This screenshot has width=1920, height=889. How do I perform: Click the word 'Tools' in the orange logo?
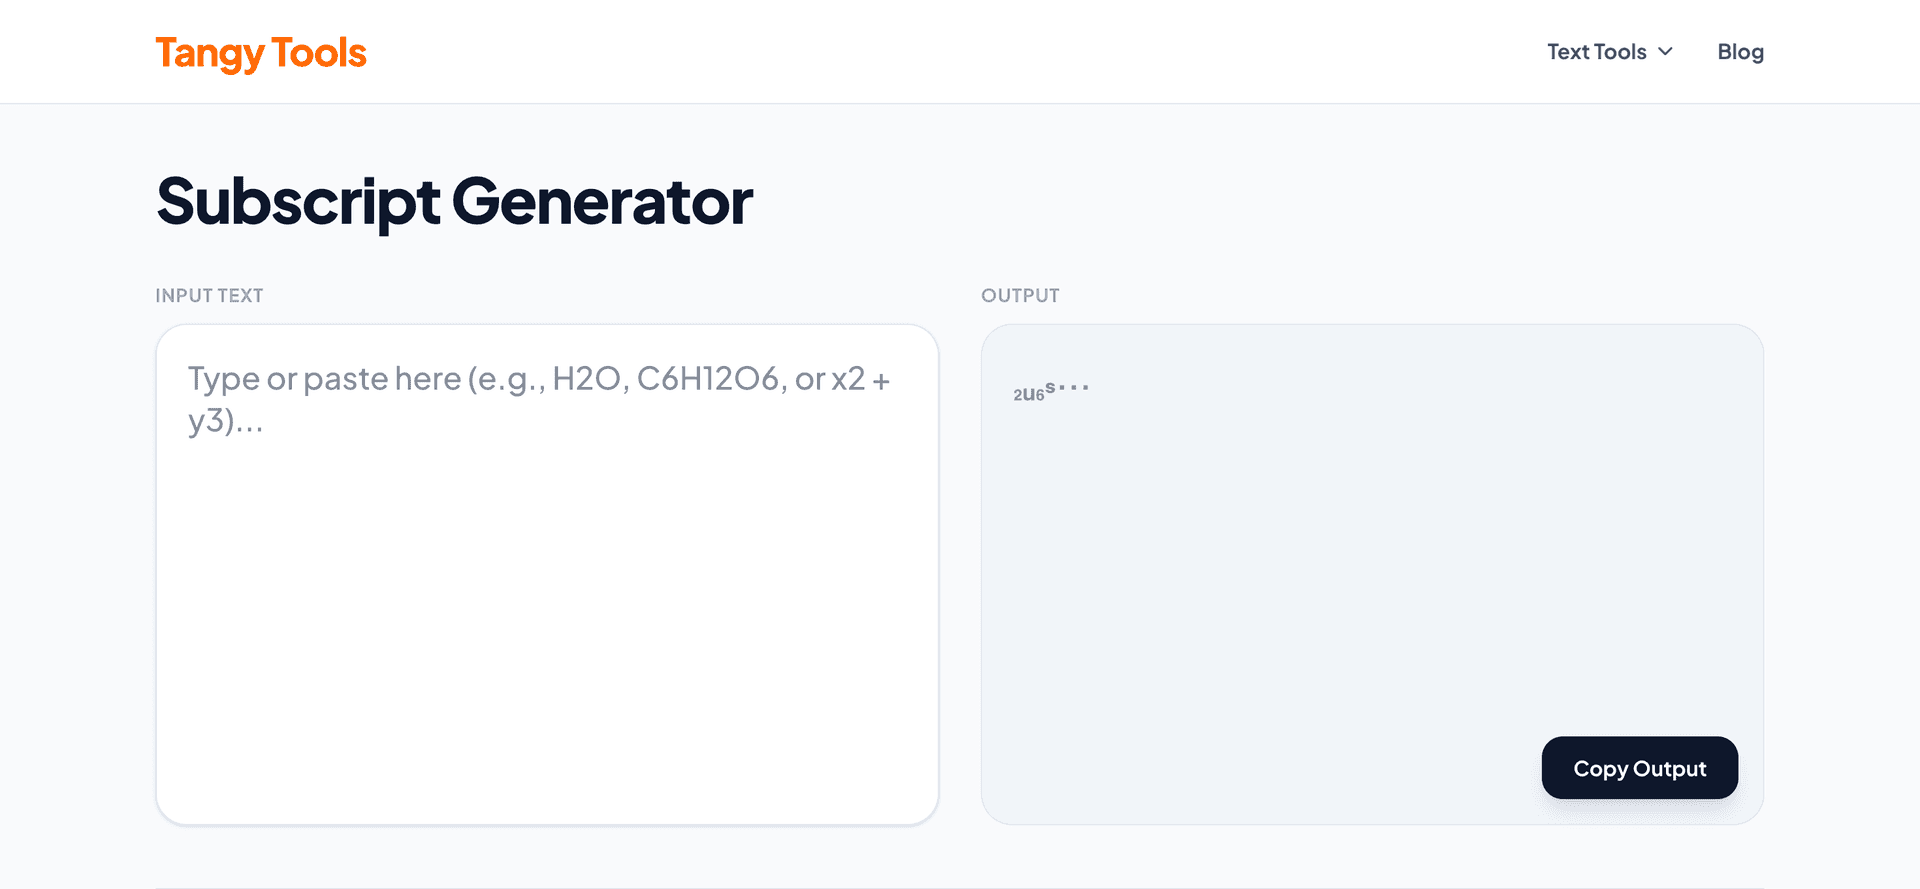tap(319, 52)
